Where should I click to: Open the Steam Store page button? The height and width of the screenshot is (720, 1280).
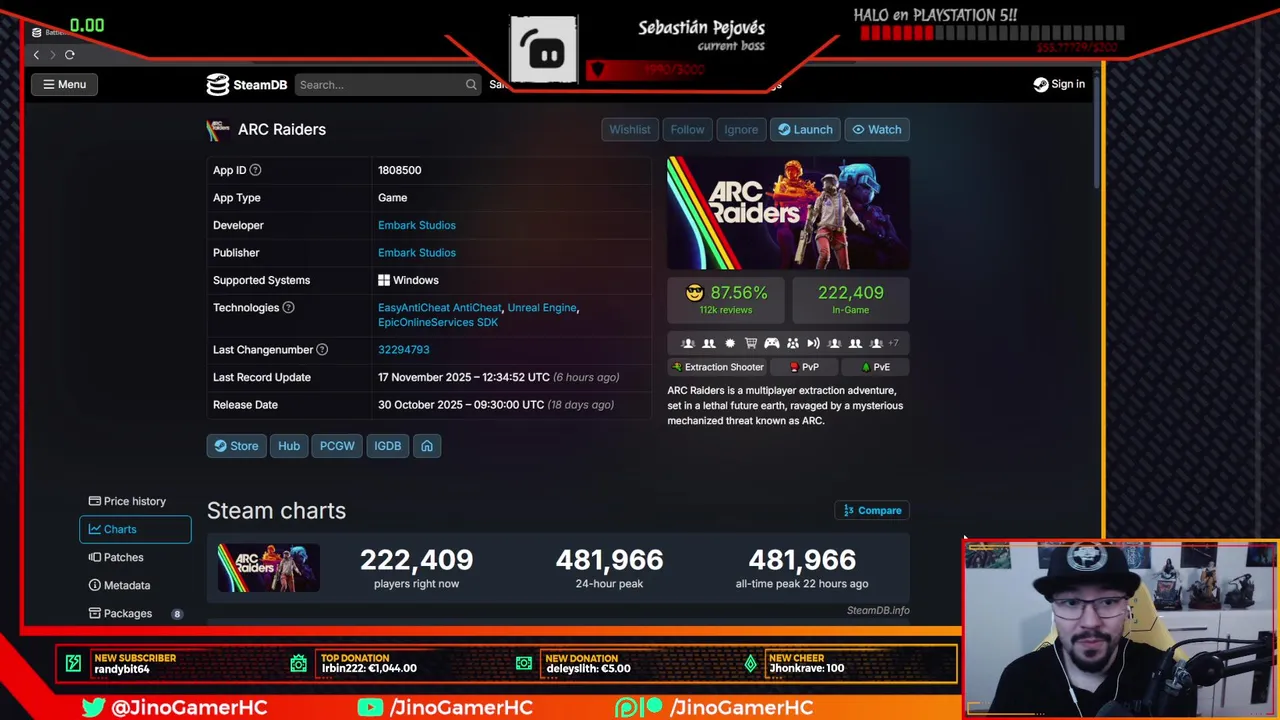coord(236,446)
